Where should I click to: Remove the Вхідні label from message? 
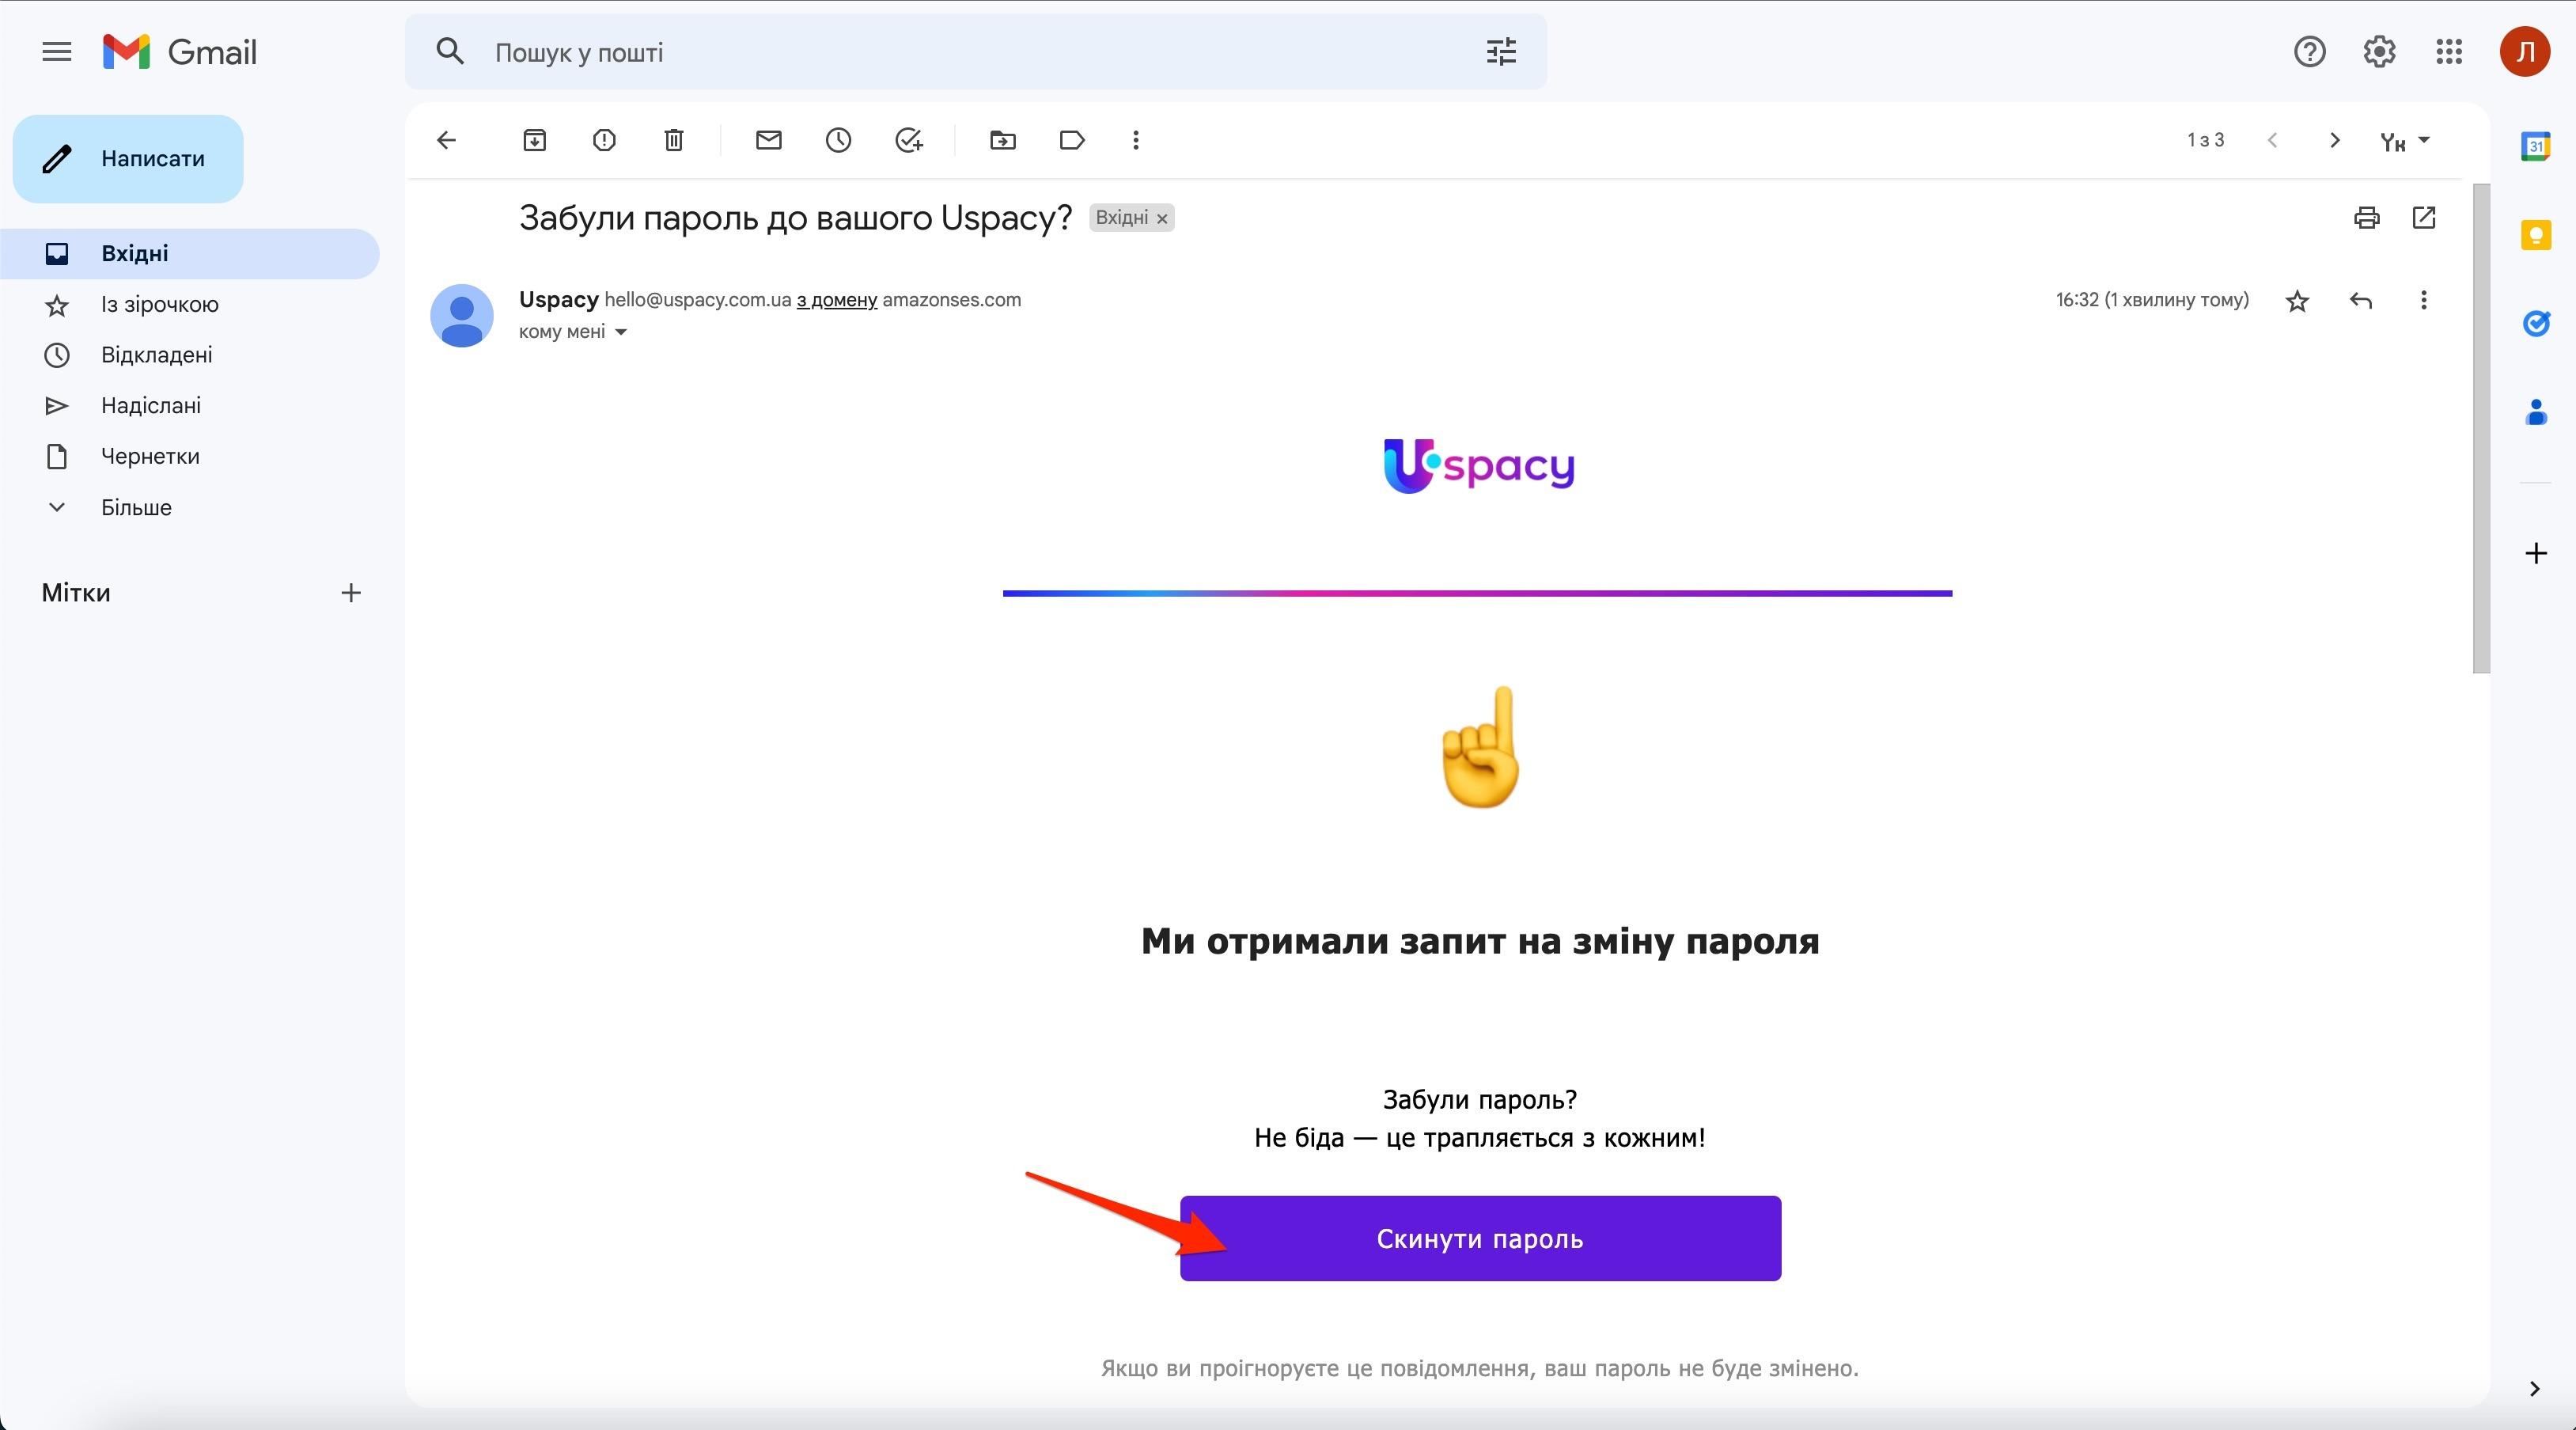point(1162,219)
